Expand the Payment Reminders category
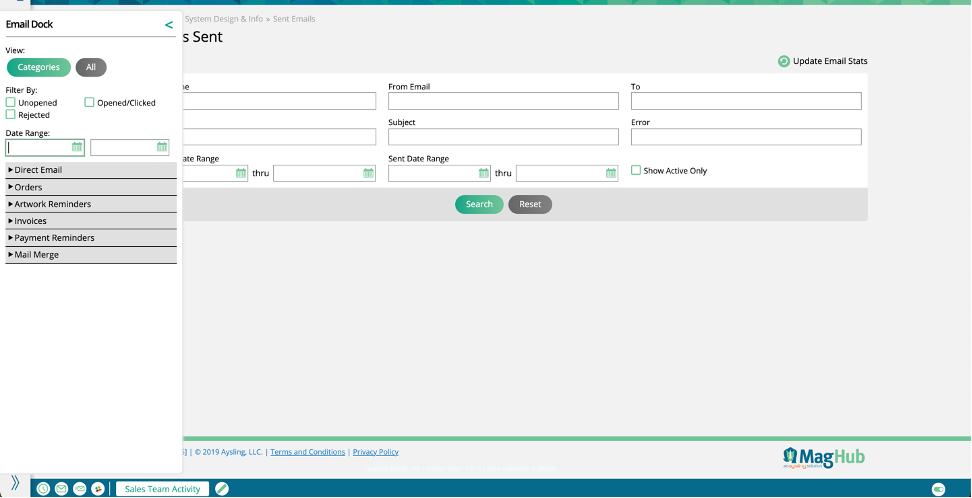972x498 pixels. coord(54,238)
